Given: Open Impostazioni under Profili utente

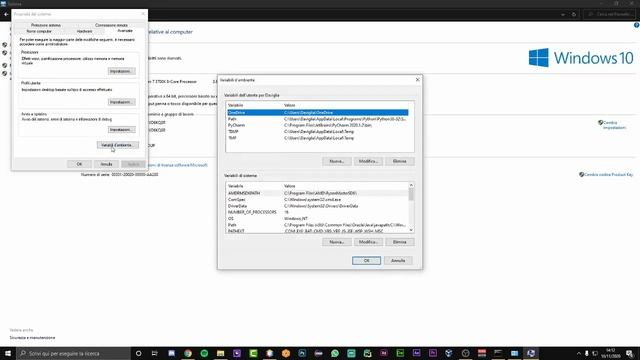Looking at the screenshot, I should (x=121, y=102).
